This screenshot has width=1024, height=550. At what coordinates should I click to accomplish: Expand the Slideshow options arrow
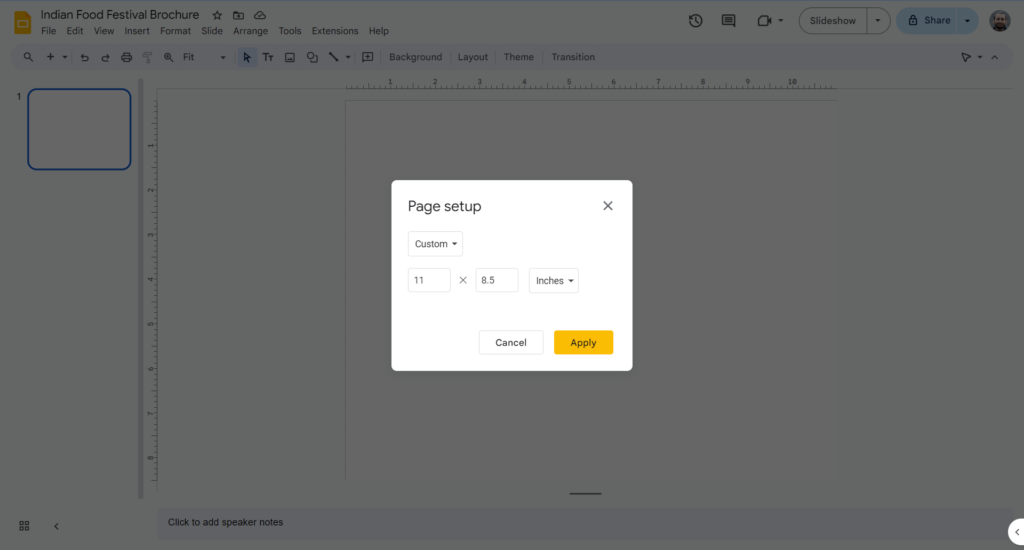click(878, 20)
